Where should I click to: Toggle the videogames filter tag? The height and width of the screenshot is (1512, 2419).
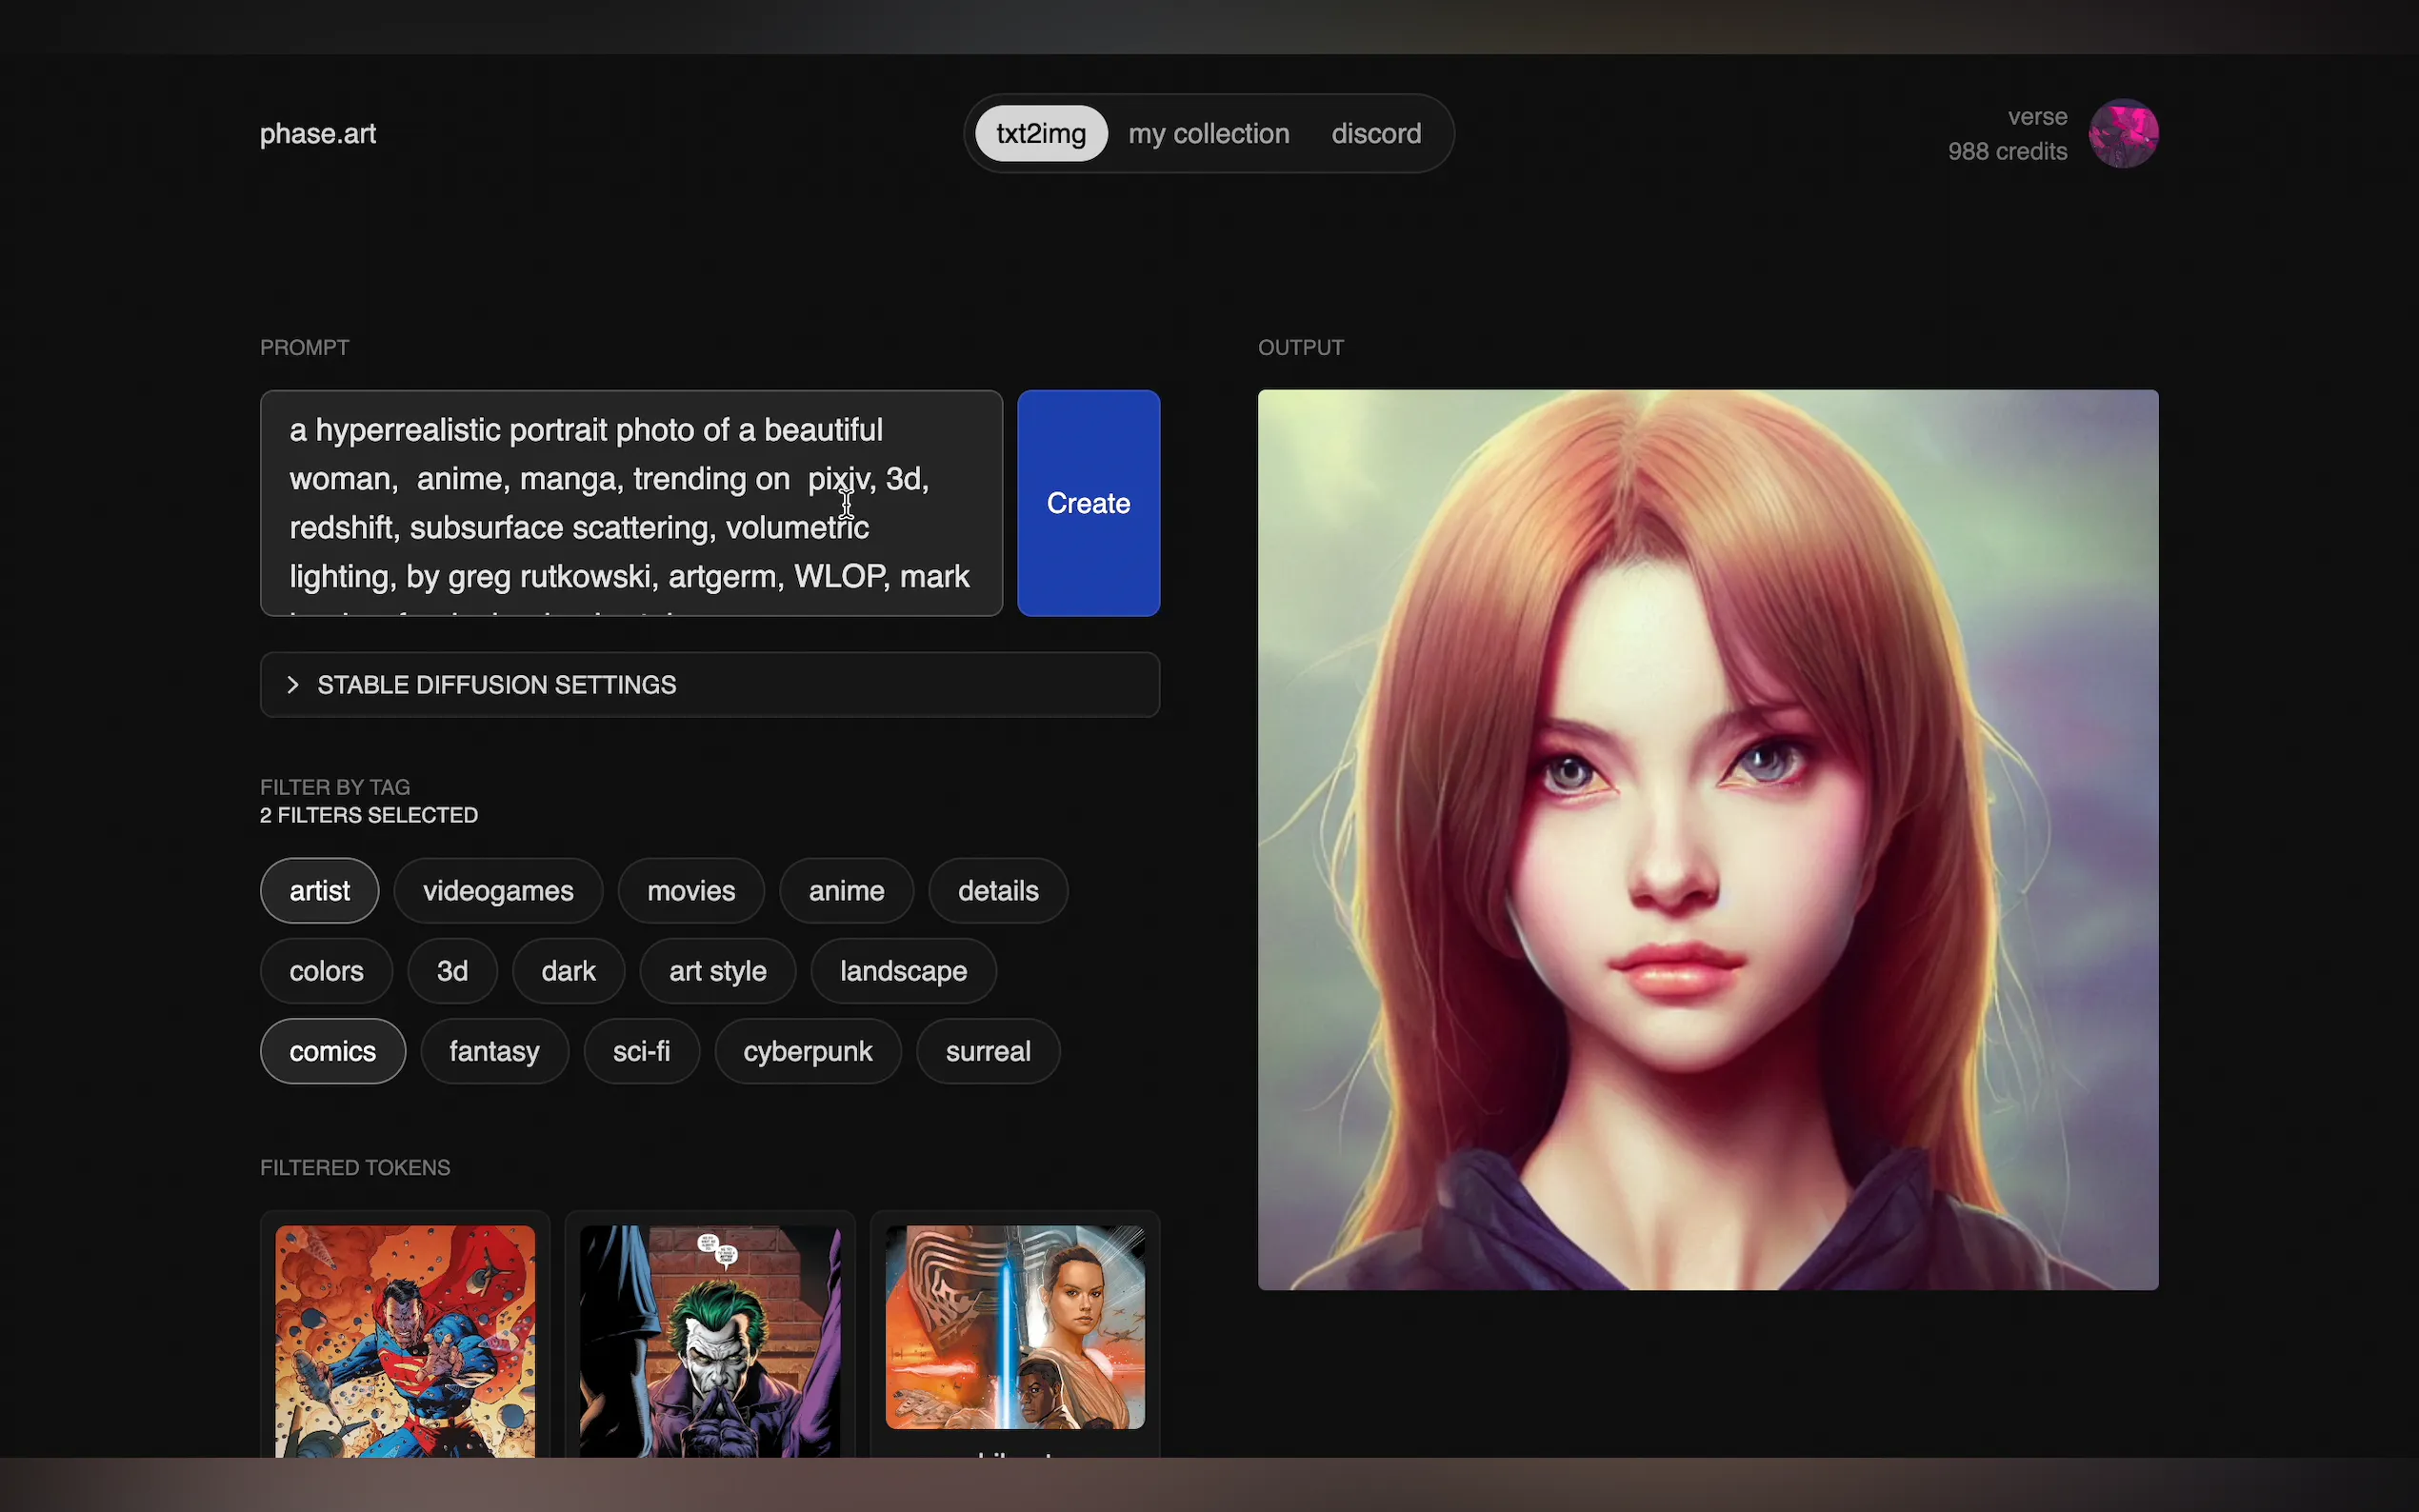[497, 891]
